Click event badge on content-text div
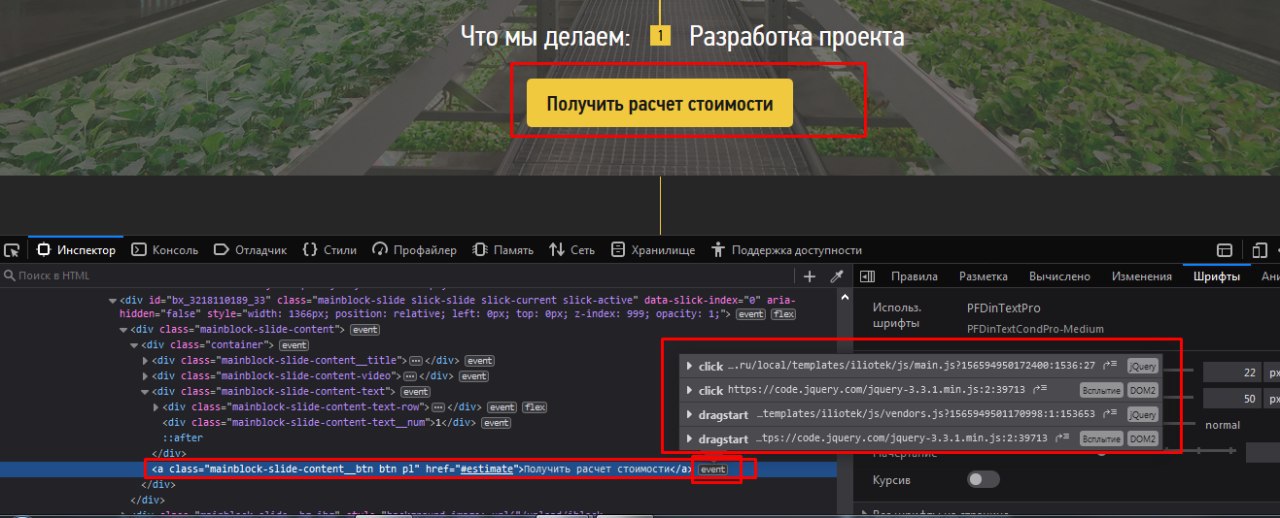The width and height of the screenshot is (1280, 518). (415, 392)
